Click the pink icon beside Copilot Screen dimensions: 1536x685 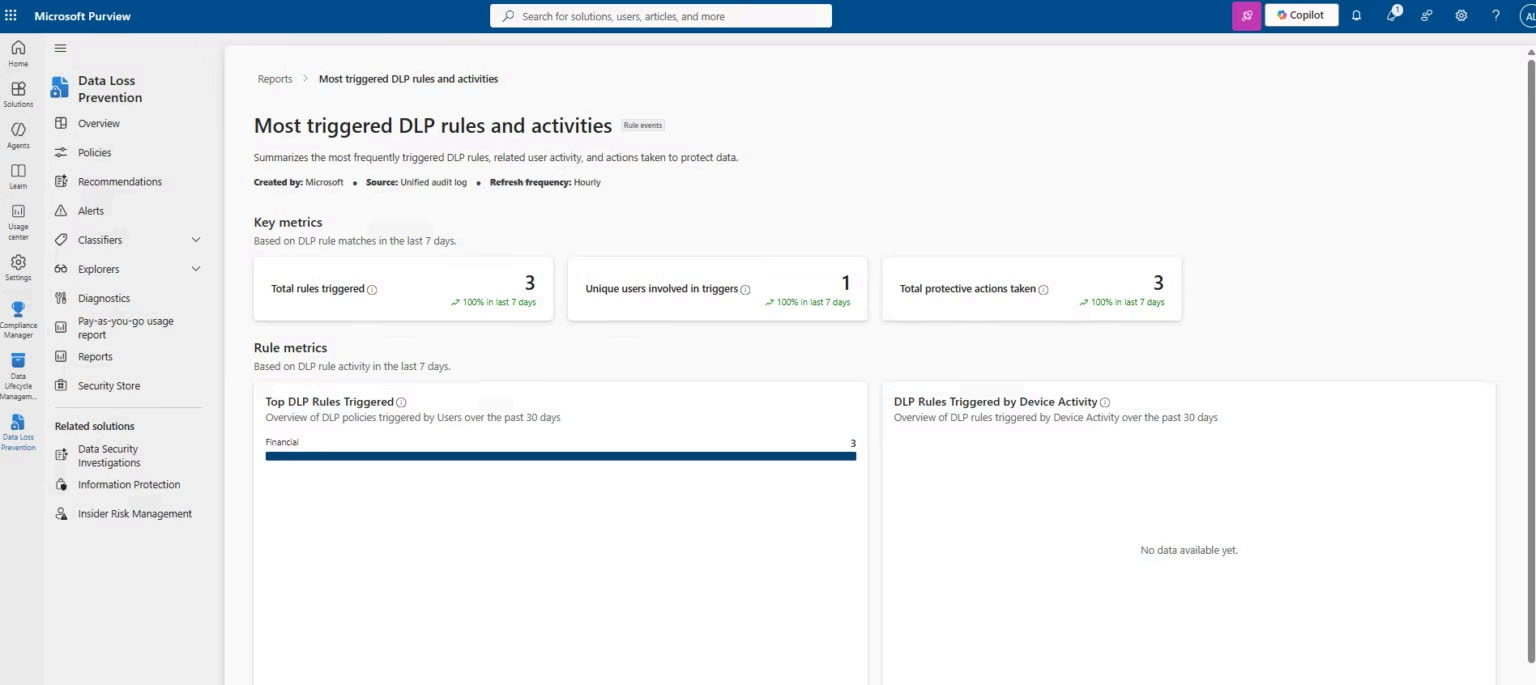pyautogui.click(x=1247, y=16)
